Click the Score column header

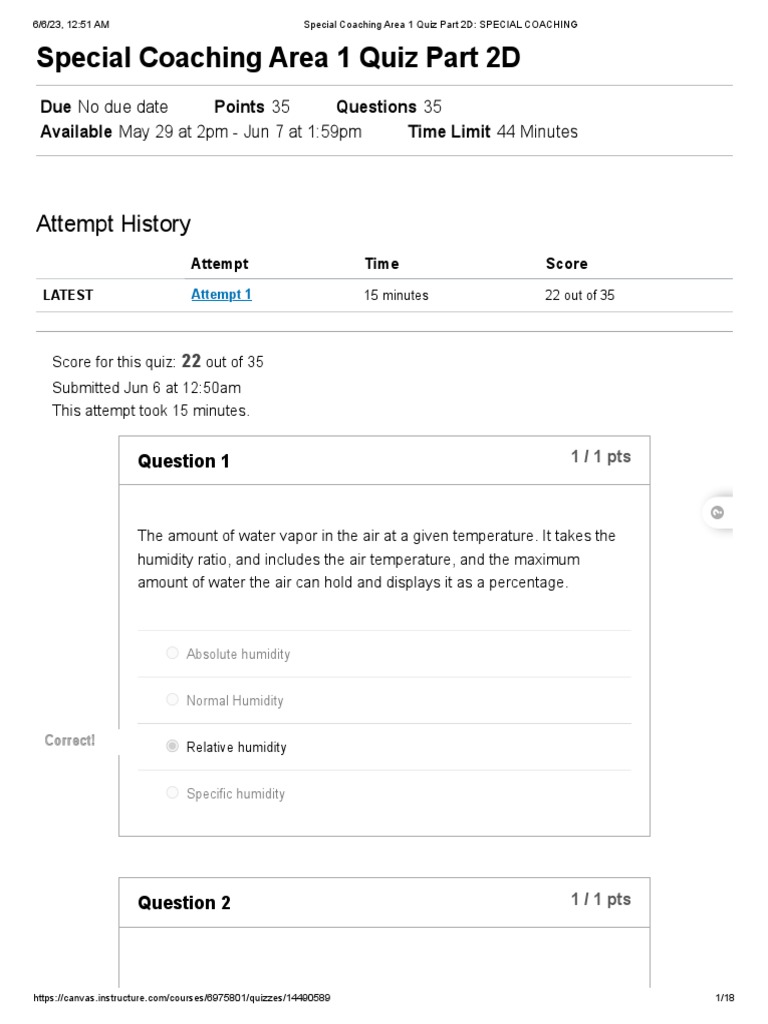tap(566, 264)
